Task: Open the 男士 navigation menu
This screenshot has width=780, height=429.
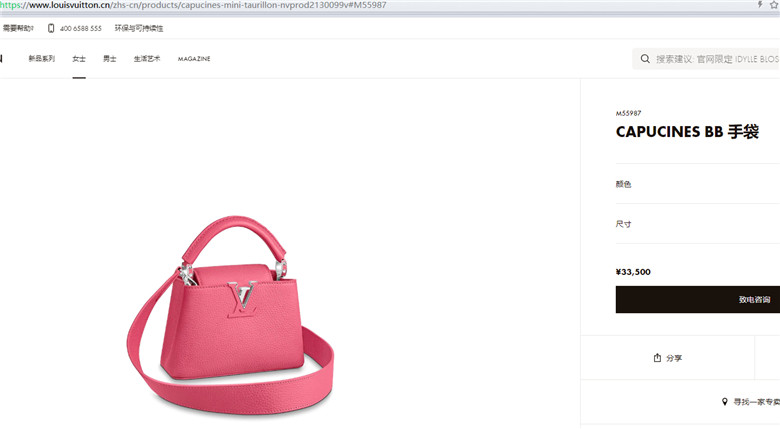Action: tap(109, 59)
